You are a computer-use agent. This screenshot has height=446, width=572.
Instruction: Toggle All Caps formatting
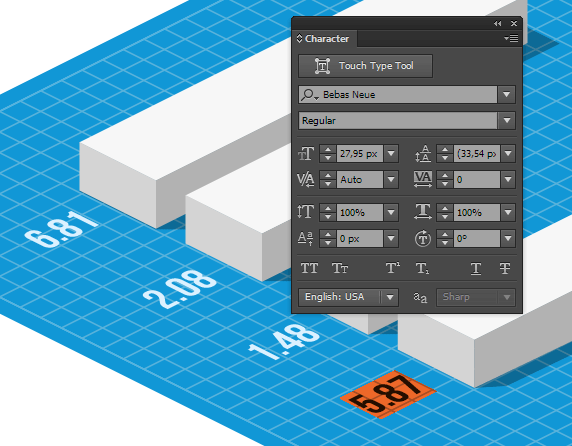pyautogui.click(x=309, y=268)
